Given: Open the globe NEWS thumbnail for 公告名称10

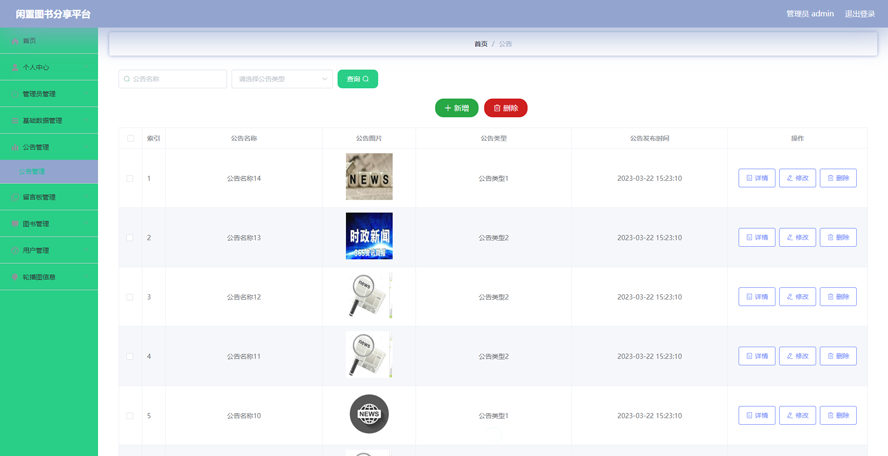Looking at the screenshot, I should (x=369, y=414).
